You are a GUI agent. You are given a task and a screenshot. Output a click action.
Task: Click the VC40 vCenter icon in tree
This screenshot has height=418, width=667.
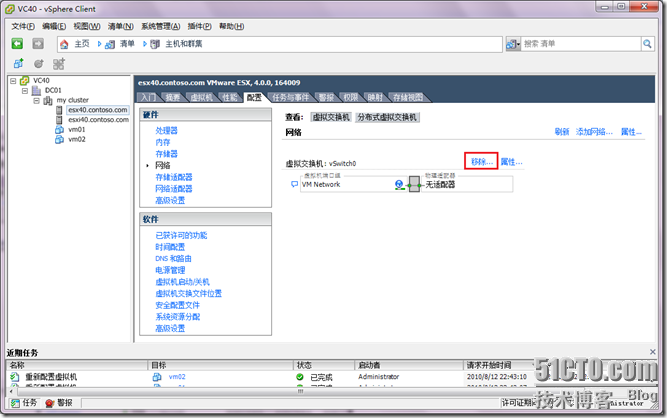pyautogui.click(x=25, y=80)
